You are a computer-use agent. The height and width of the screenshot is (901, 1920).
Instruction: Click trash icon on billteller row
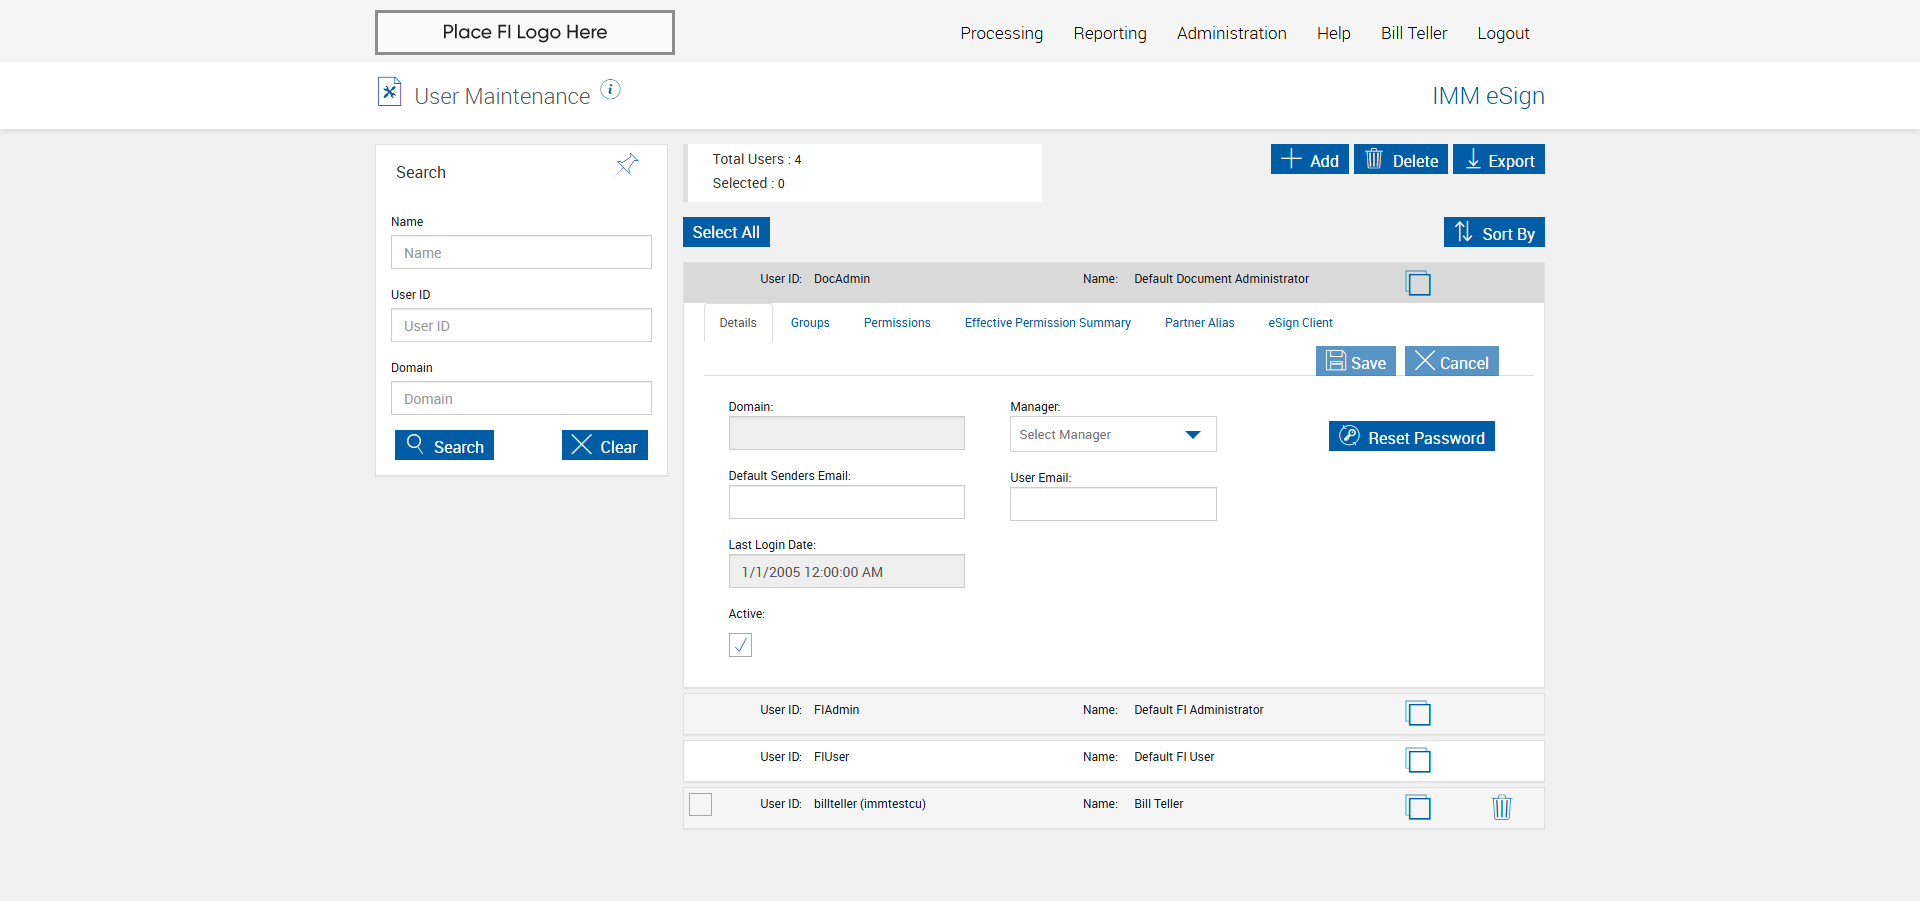tap(1501, 807)
